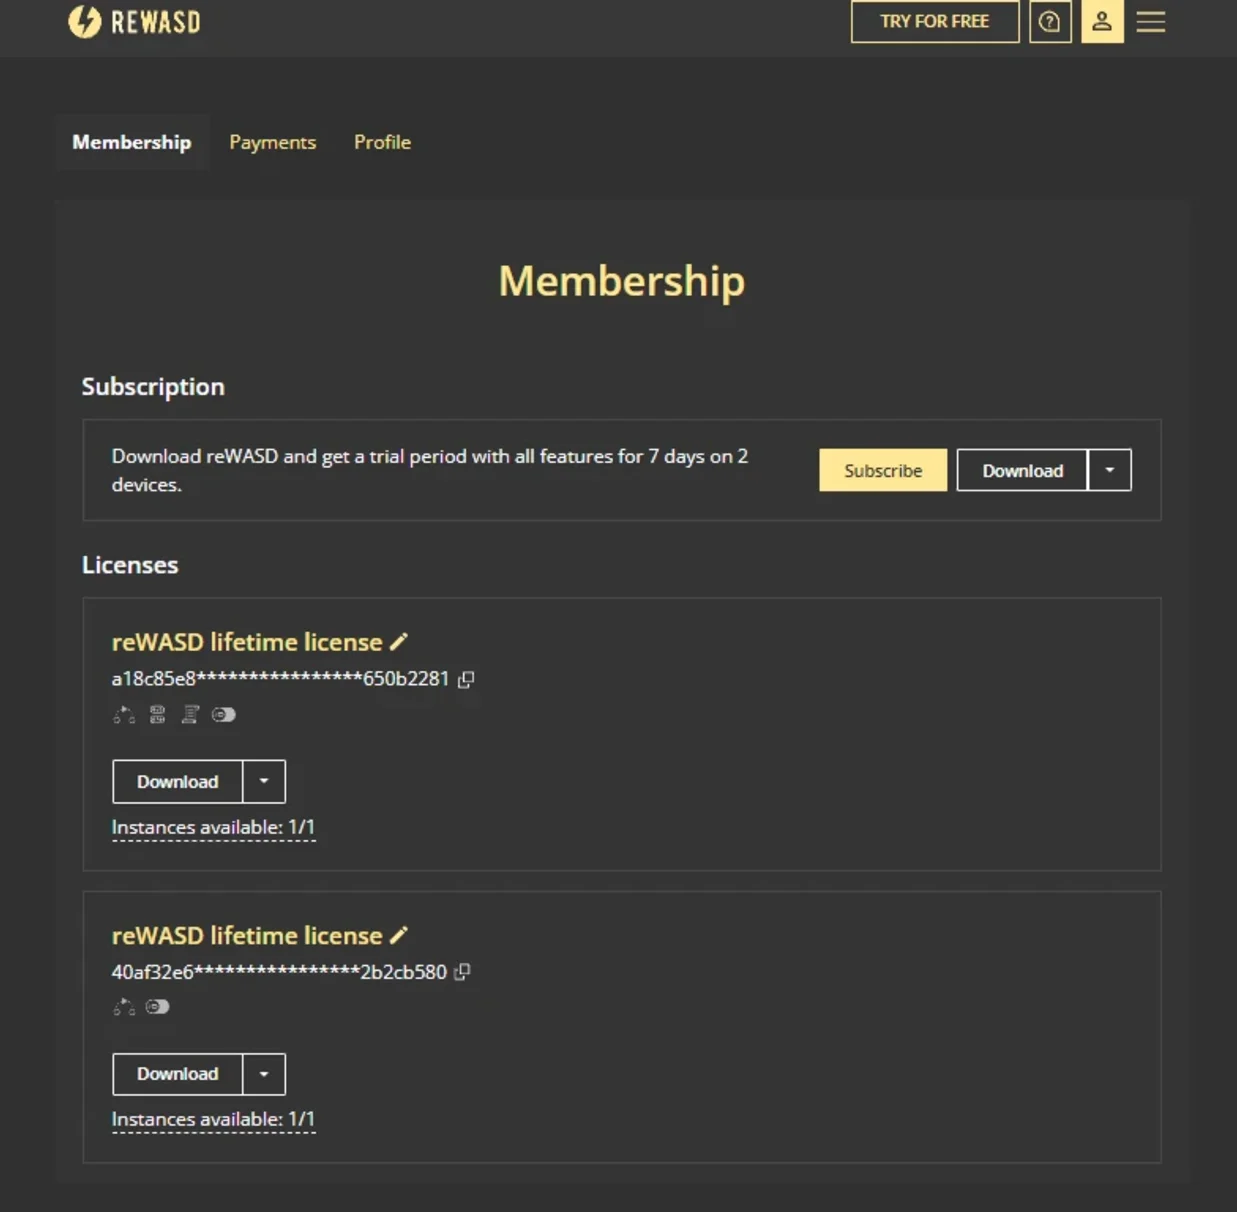
Task: Expand second license Download dropdown arrow
Action: [x=264, y=1074]
